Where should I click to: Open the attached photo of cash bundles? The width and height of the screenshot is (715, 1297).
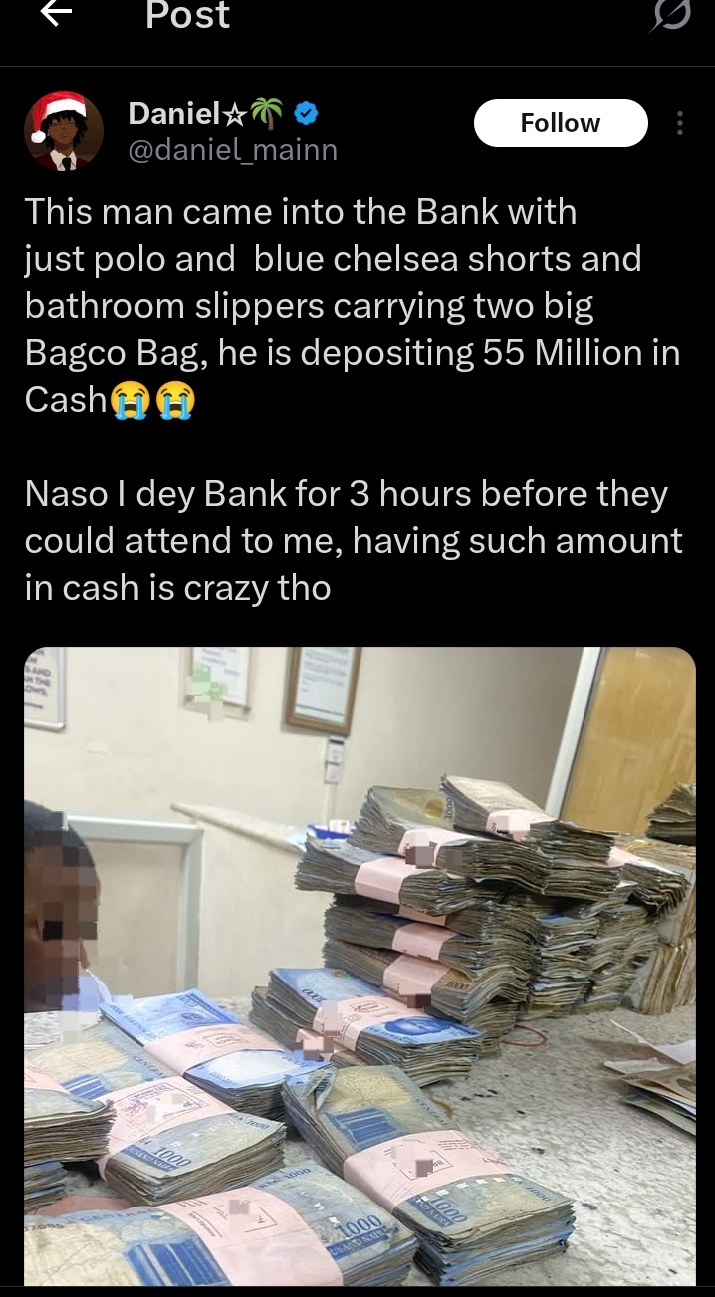click(x=359, y=966)
